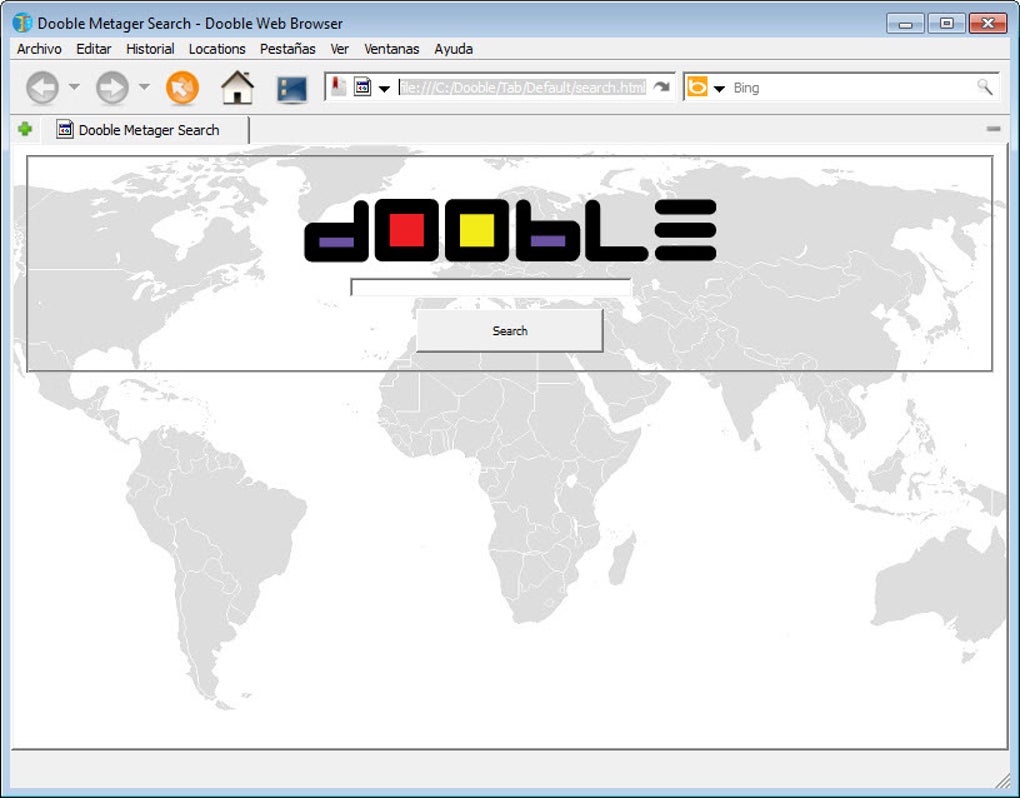Go to the Home page icon

237,87
